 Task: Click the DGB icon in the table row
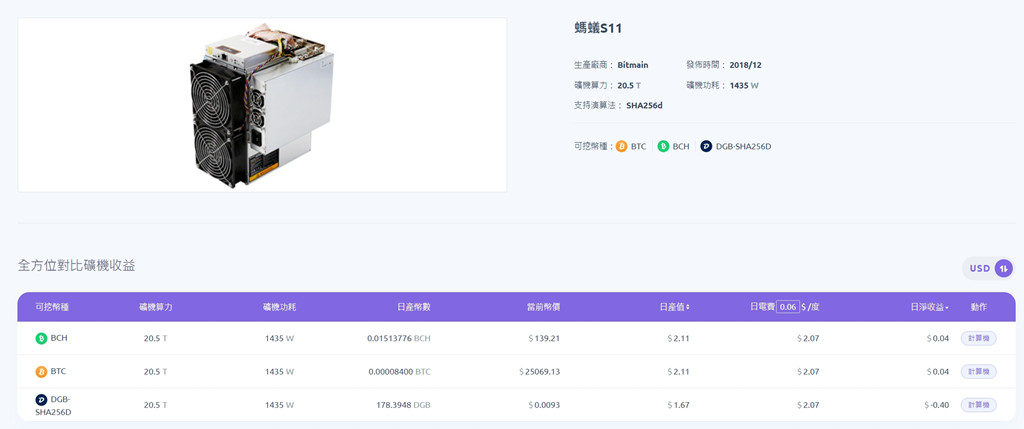41,399
